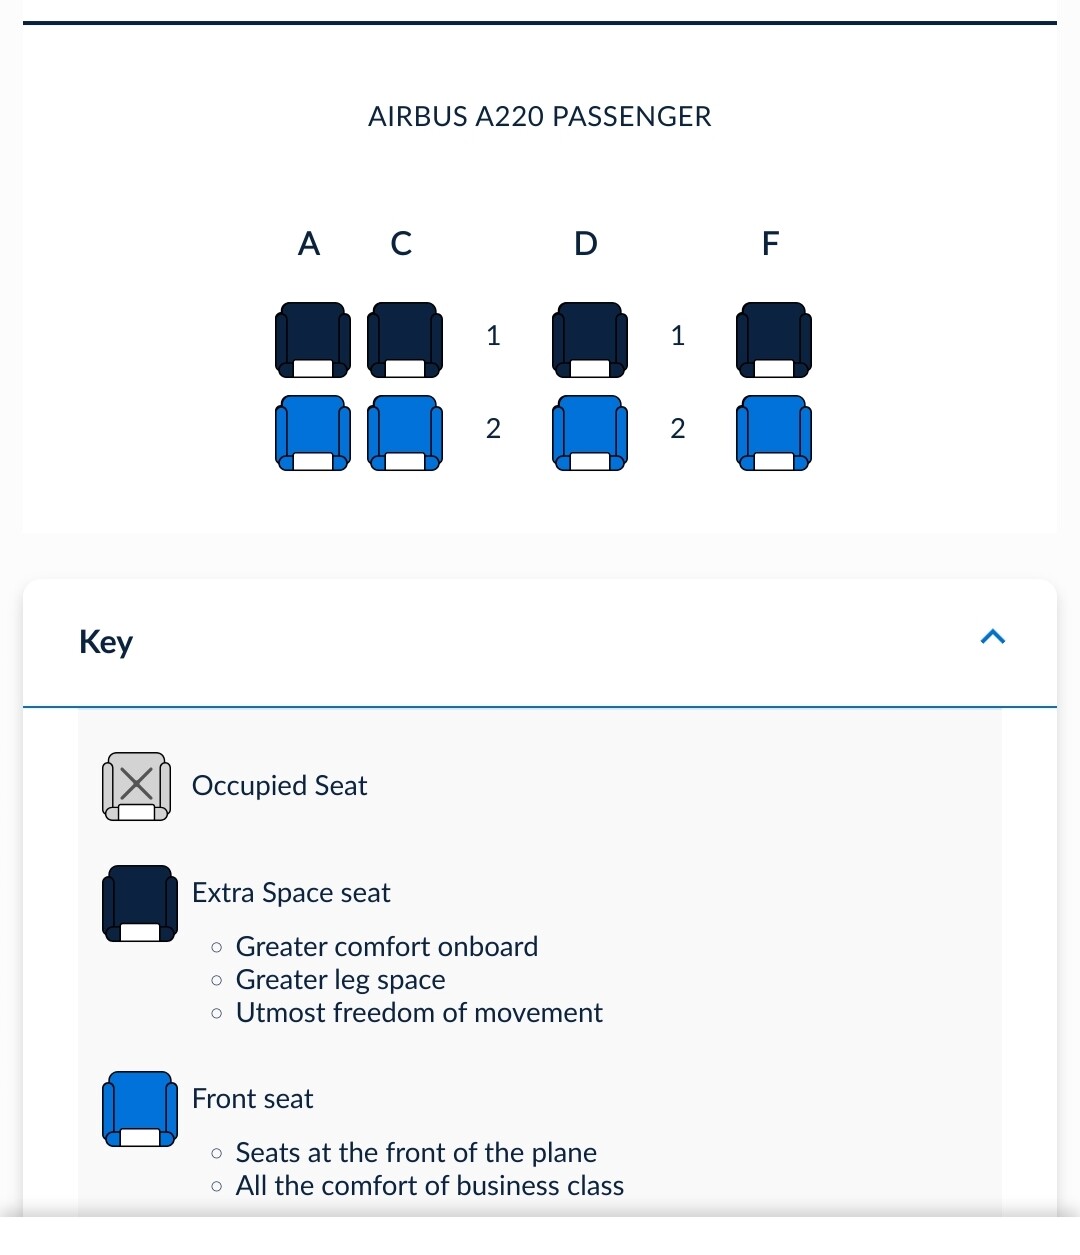Collapse the Key section chevron

click(x=993, y=637)
